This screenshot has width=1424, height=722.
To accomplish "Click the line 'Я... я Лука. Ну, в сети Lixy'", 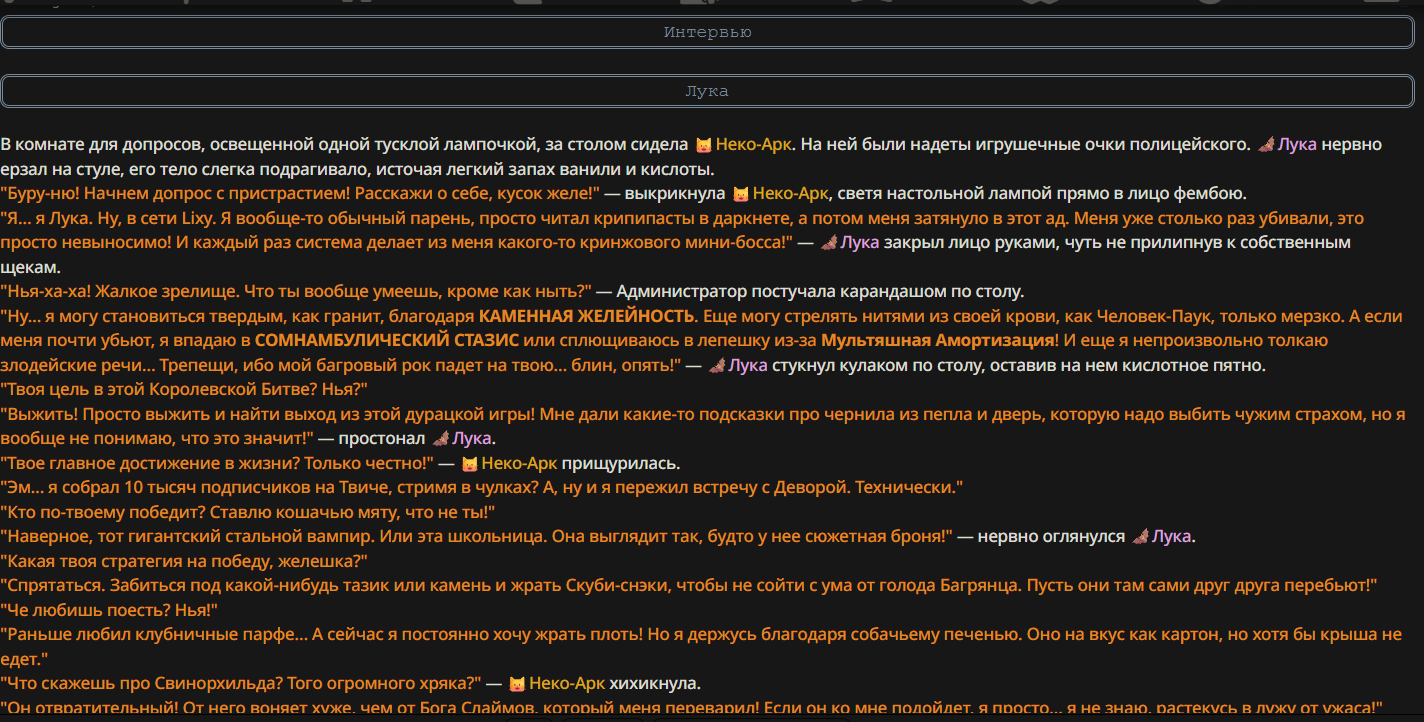I will point(682,231).
